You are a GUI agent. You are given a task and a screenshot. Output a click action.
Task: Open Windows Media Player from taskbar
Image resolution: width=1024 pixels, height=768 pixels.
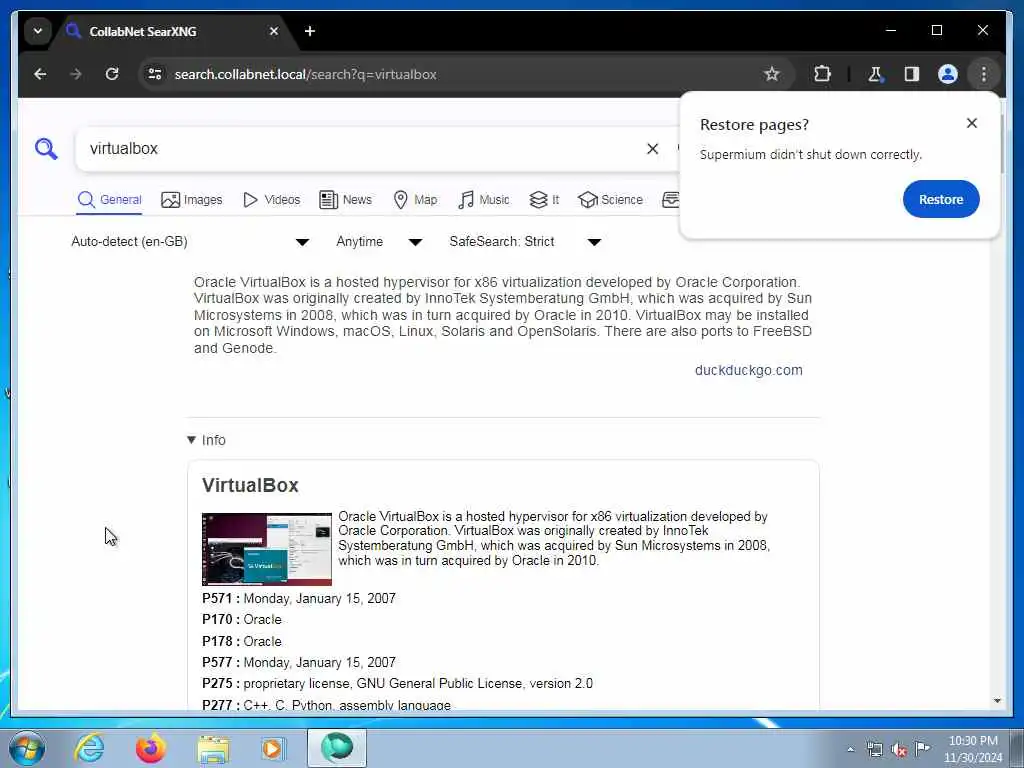274,748
